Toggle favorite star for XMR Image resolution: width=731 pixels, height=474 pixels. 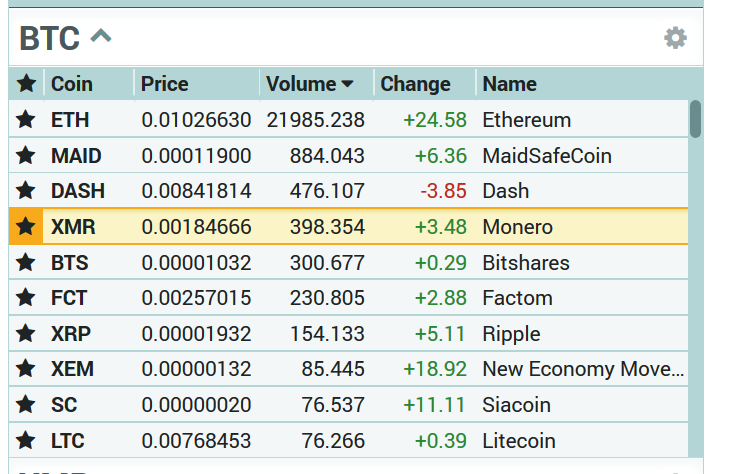coord(26,227)
